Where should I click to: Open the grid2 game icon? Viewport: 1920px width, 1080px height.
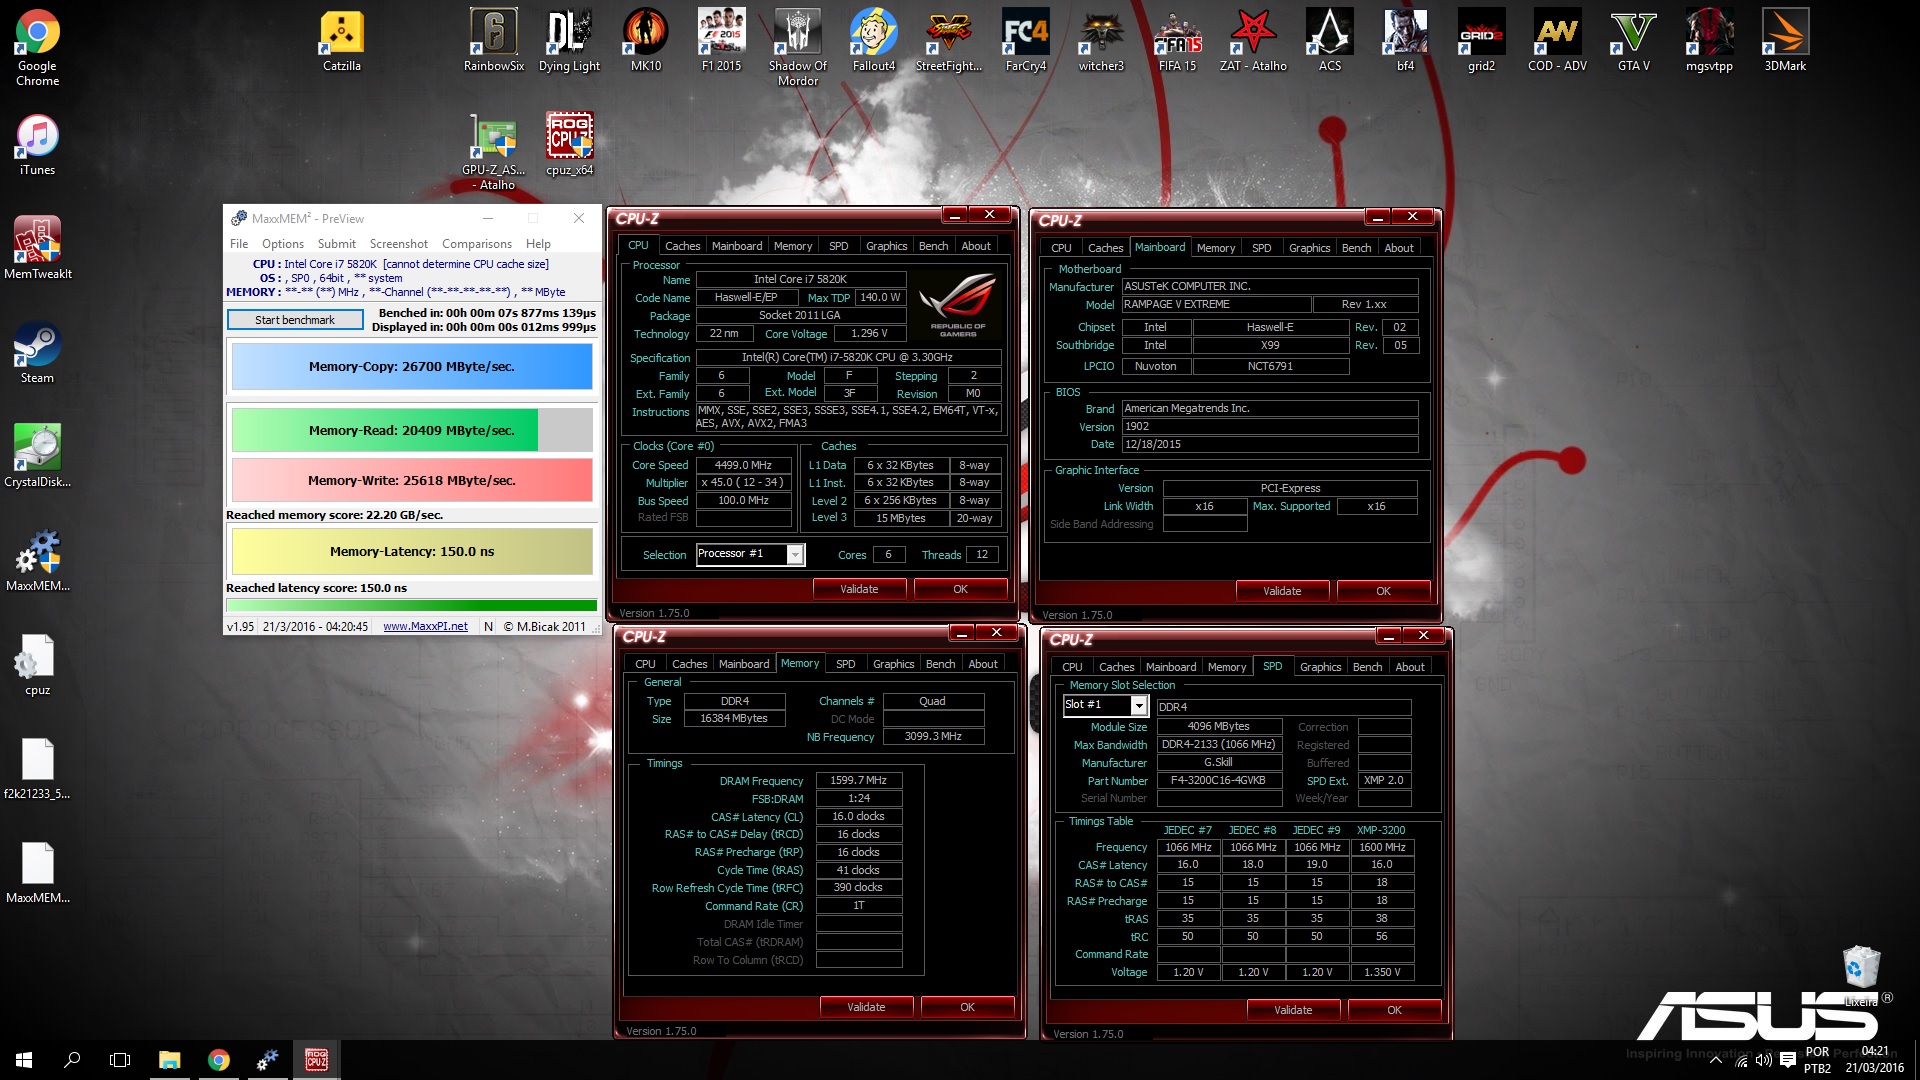coord(1481,41)
